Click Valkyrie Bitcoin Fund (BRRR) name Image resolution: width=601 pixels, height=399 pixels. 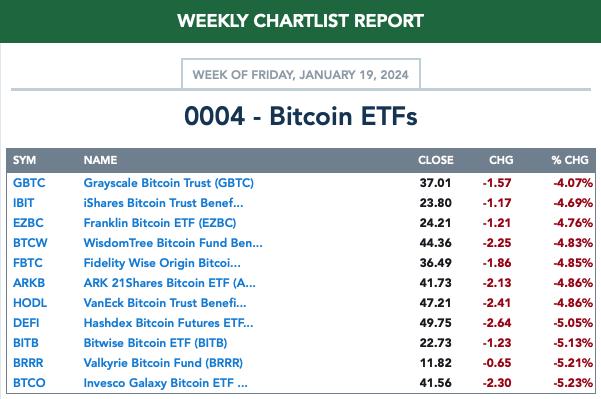coord(163,363)
